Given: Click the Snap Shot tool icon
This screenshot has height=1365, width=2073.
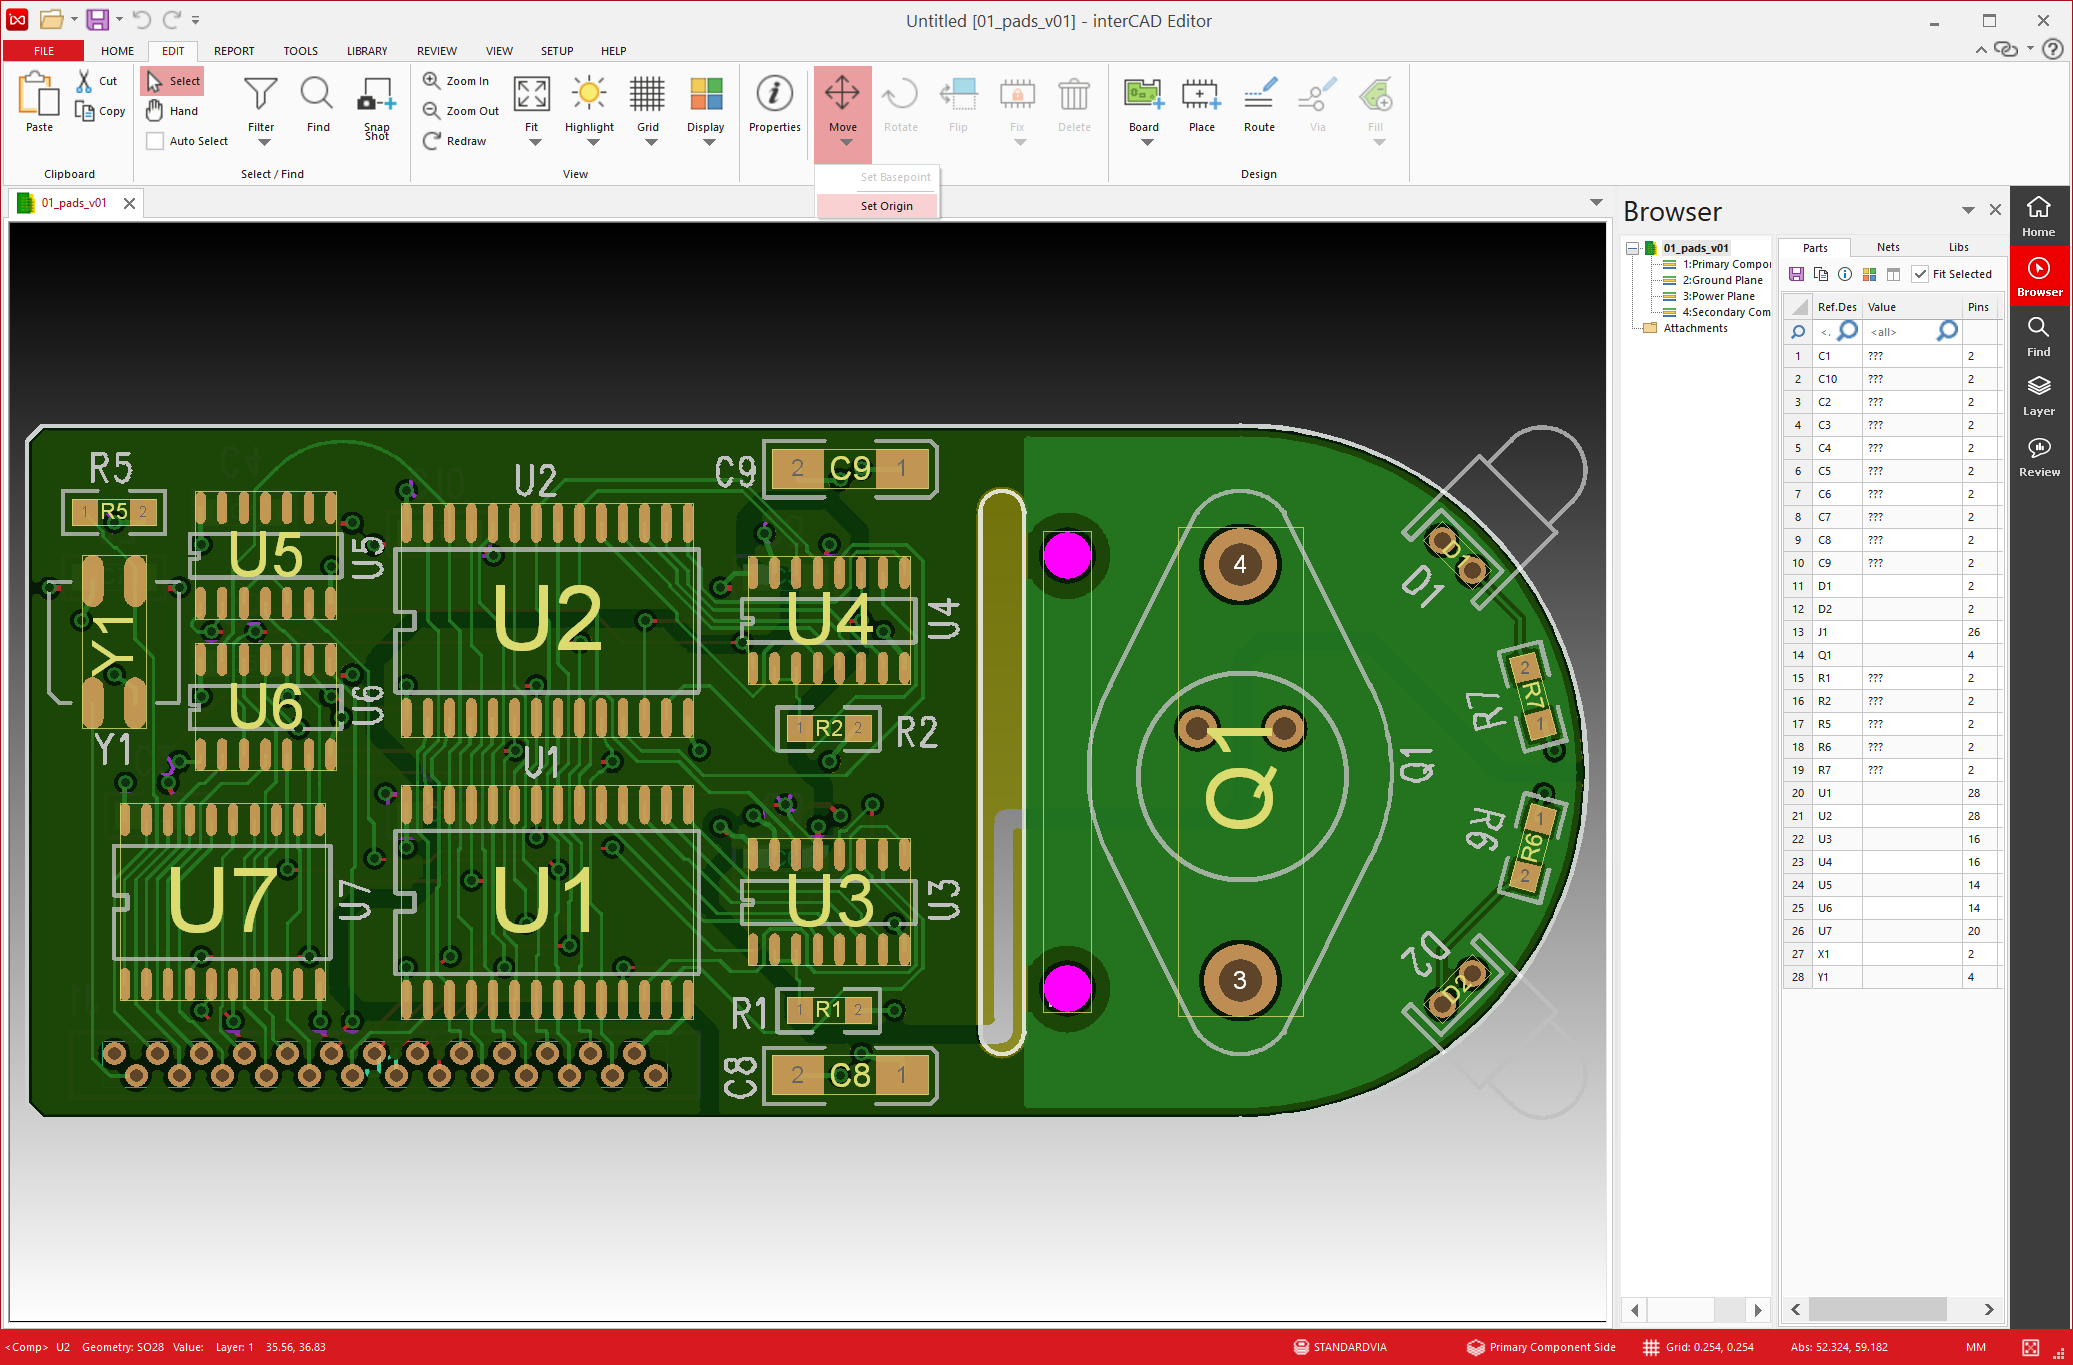Looking at the screenshot, I should click(376, 96).
